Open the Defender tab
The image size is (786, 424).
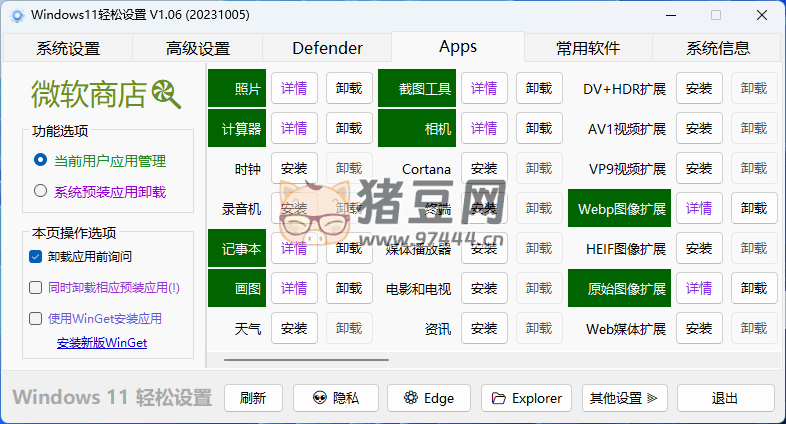coord(327,48)
